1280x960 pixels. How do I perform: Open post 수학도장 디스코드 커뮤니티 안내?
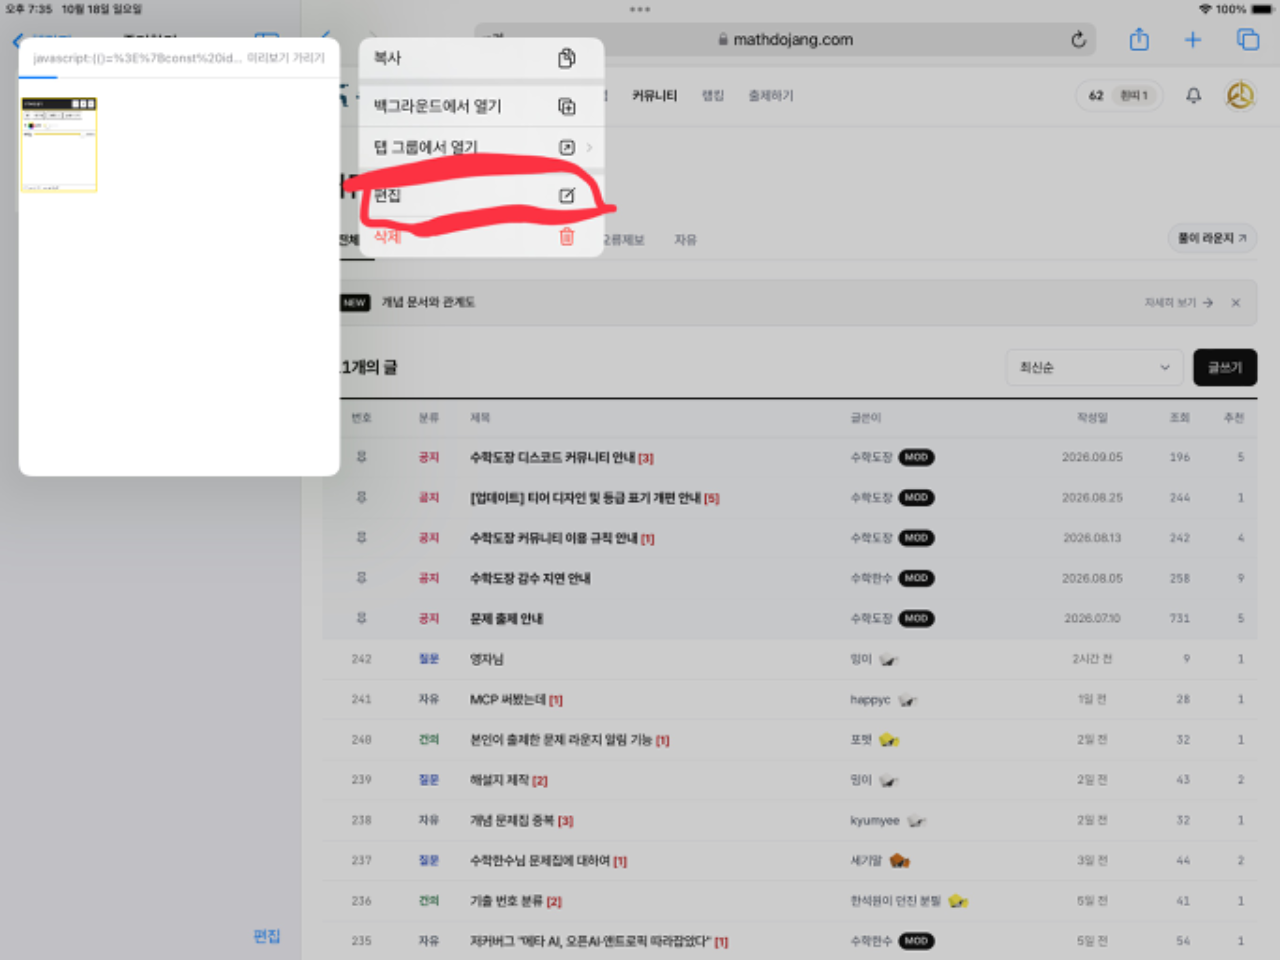click(x=561, y=458)
